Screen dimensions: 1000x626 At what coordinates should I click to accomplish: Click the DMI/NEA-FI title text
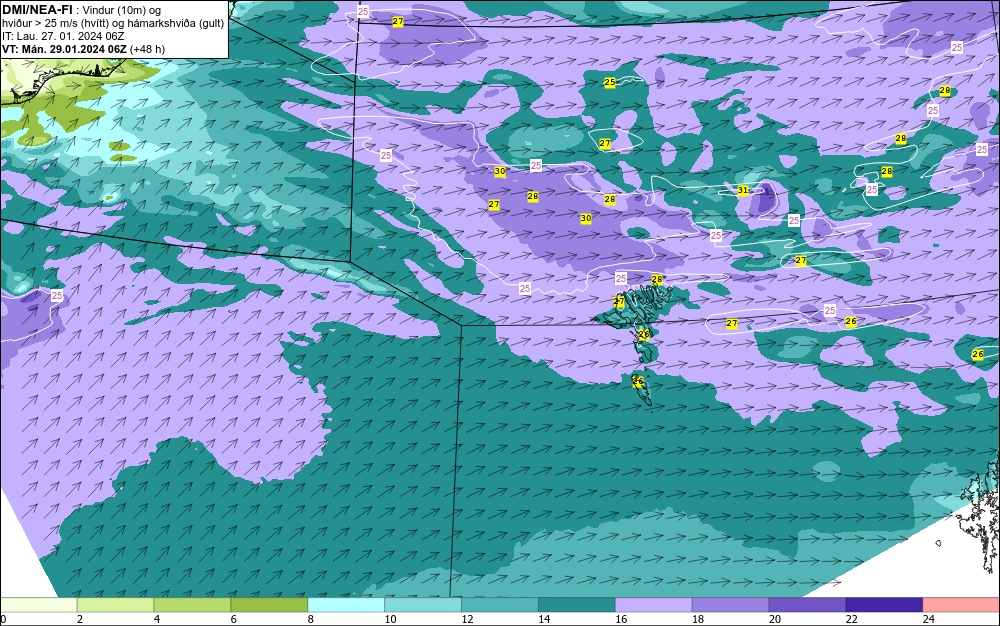(37, 9)
